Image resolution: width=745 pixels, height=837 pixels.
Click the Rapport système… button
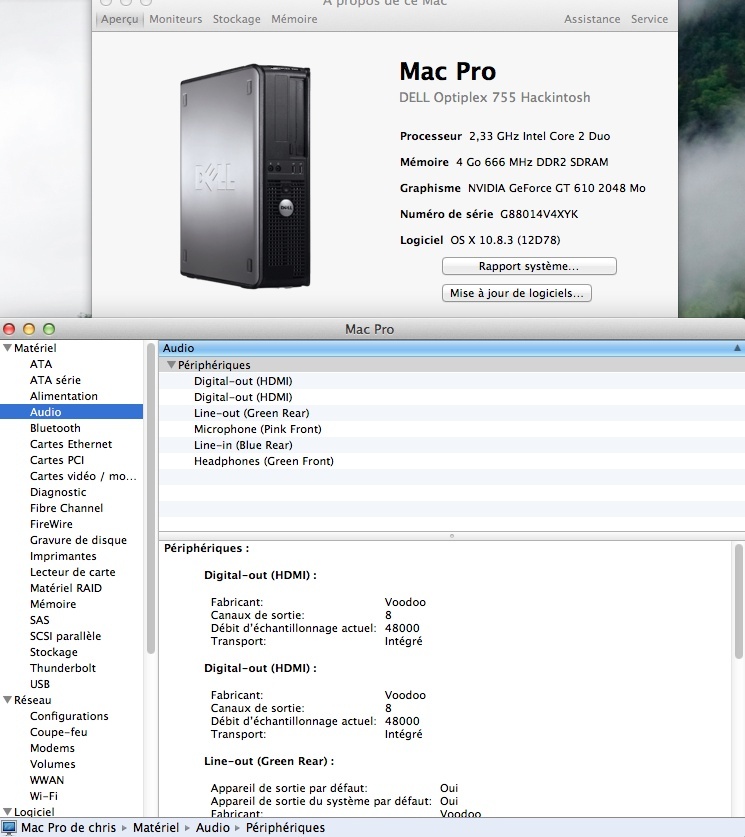click(x=529, y=266)
